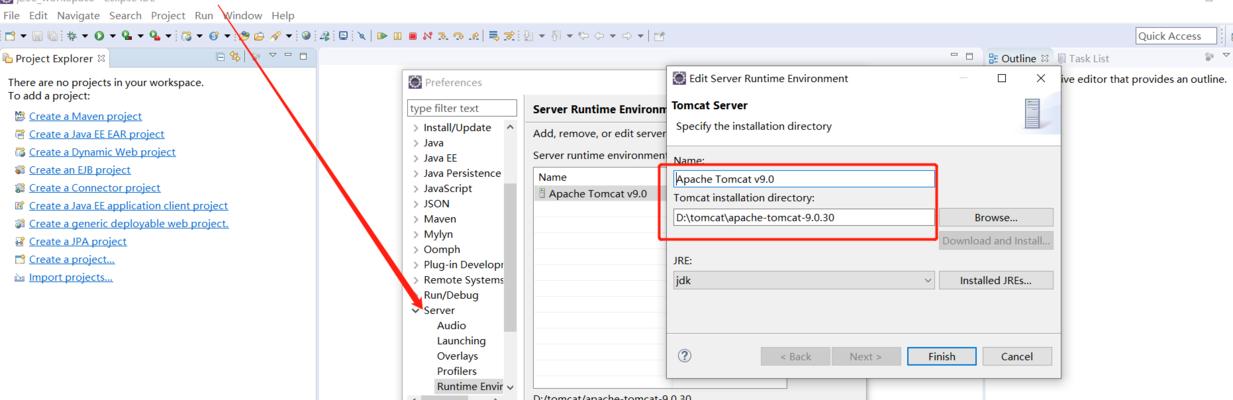
Task: Minimize the Project Explorer view
Action: coord(286,57)
